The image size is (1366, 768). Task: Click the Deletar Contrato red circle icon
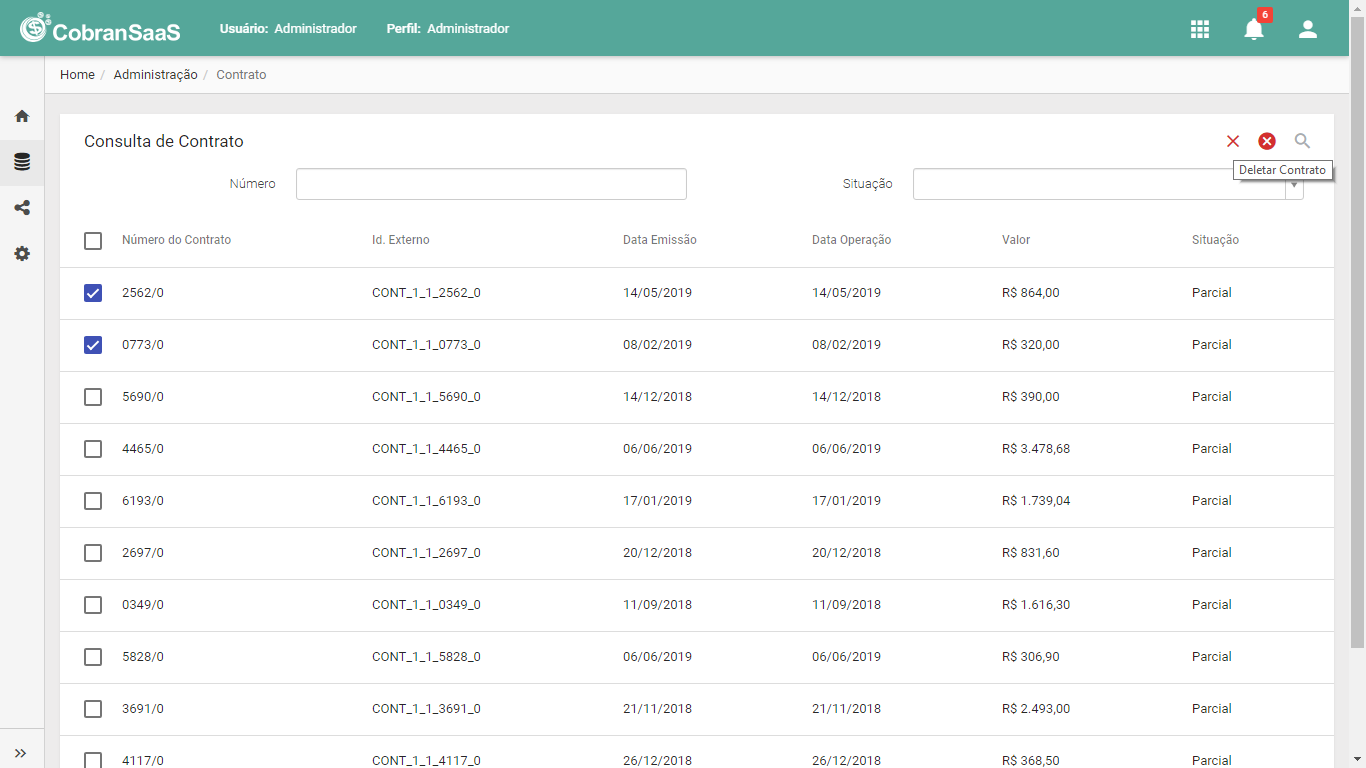1267,141
